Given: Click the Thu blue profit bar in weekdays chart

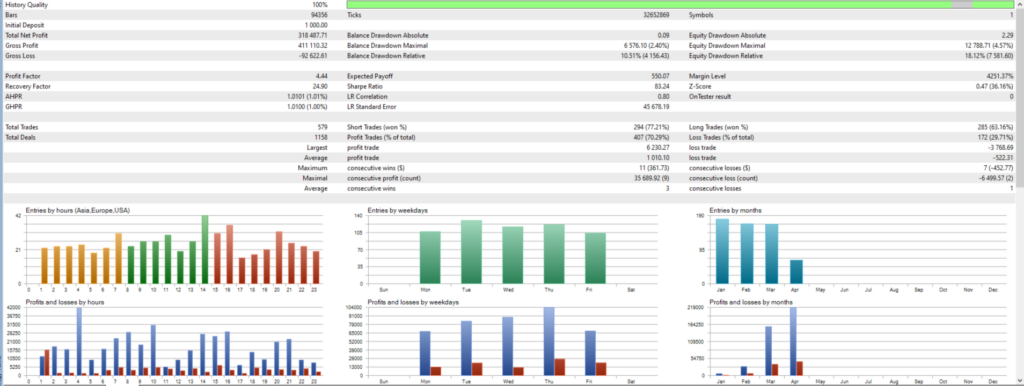Looking at the screenshot, I should pyautogui.click(x=549, y=341).
